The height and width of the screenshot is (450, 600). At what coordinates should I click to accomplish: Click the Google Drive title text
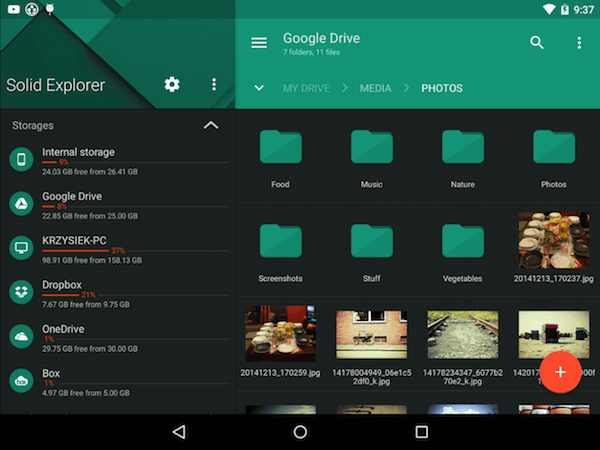[321, 38]
